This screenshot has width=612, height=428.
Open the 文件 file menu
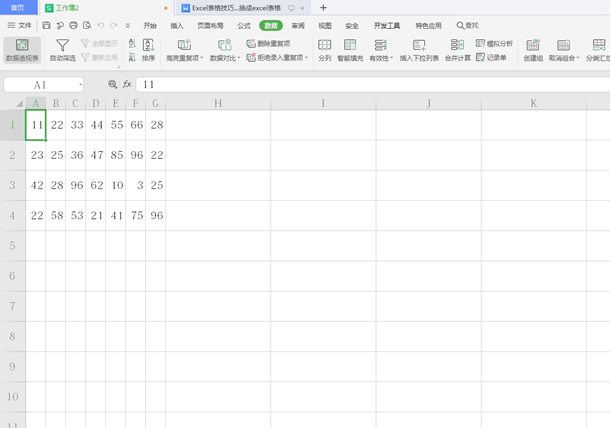(x=20, y=25)
